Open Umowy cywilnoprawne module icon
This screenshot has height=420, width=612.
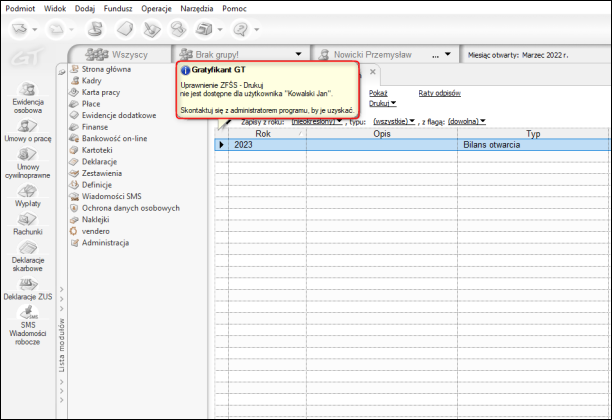click(x=28, y=164)
